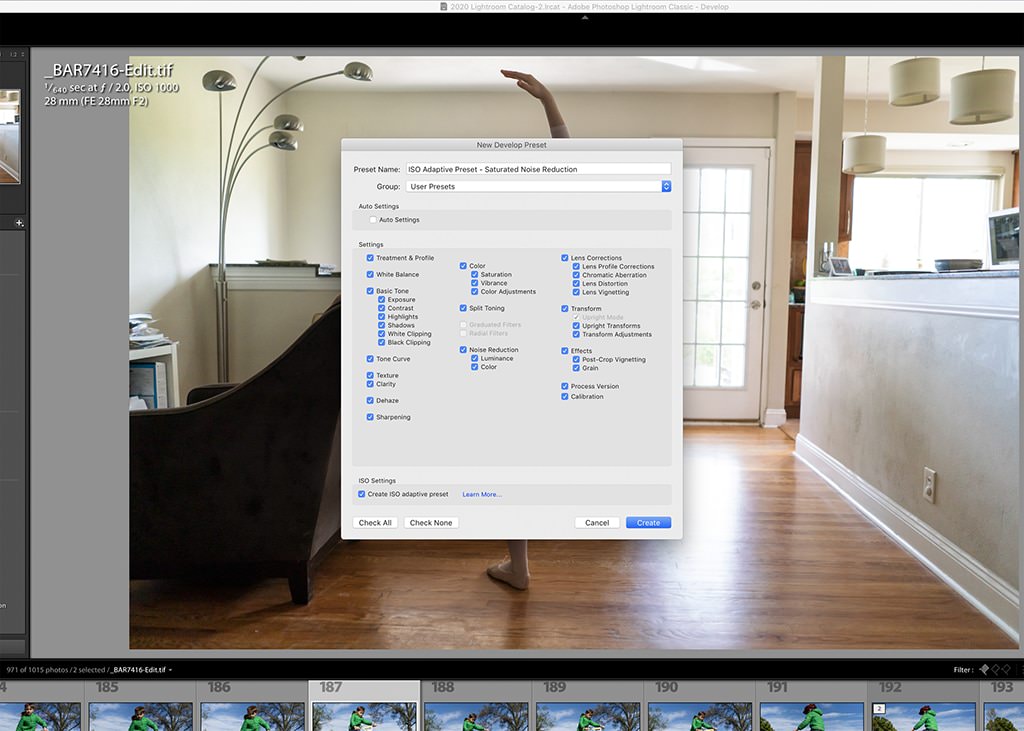Toggle the Lens Distortion checkbox
1024x731 pixels.
pos(576,284)
